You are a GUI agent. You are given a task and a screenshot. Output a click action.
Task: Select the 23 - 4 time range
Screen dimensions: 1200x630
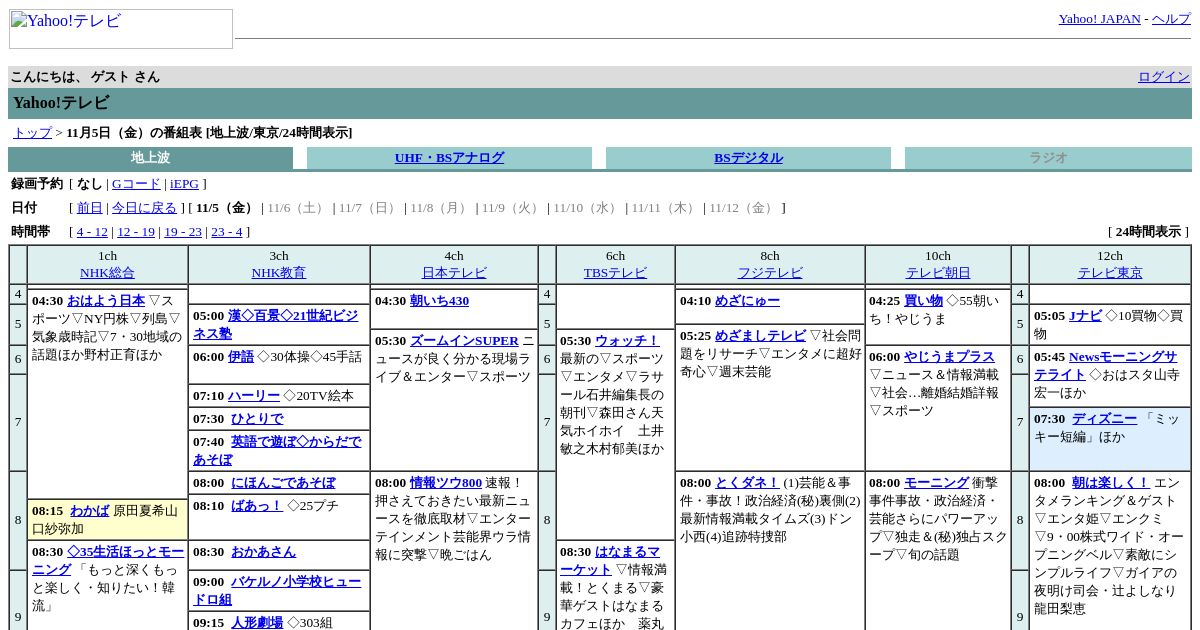[x=226, y=232]
